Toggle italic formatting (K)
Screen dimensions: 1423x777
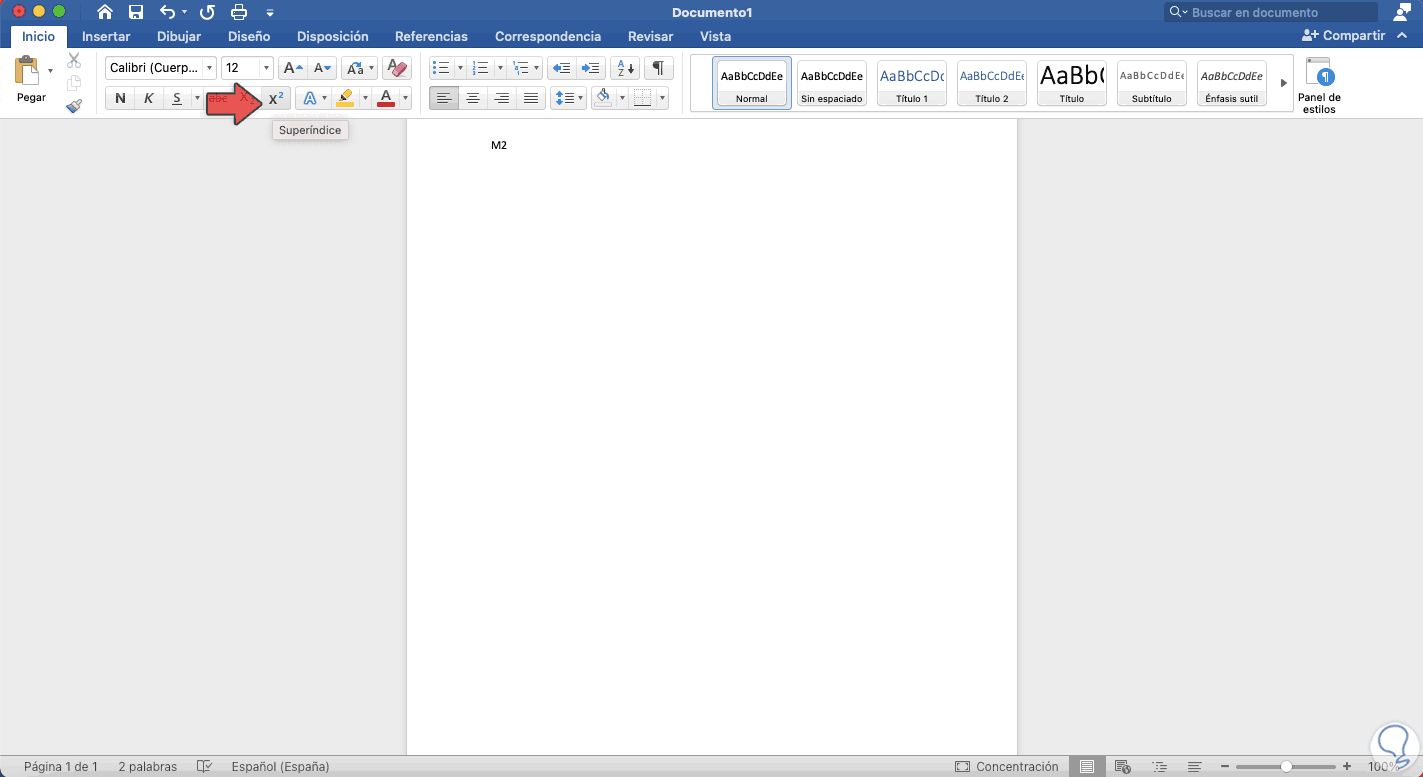click(149, 98)
